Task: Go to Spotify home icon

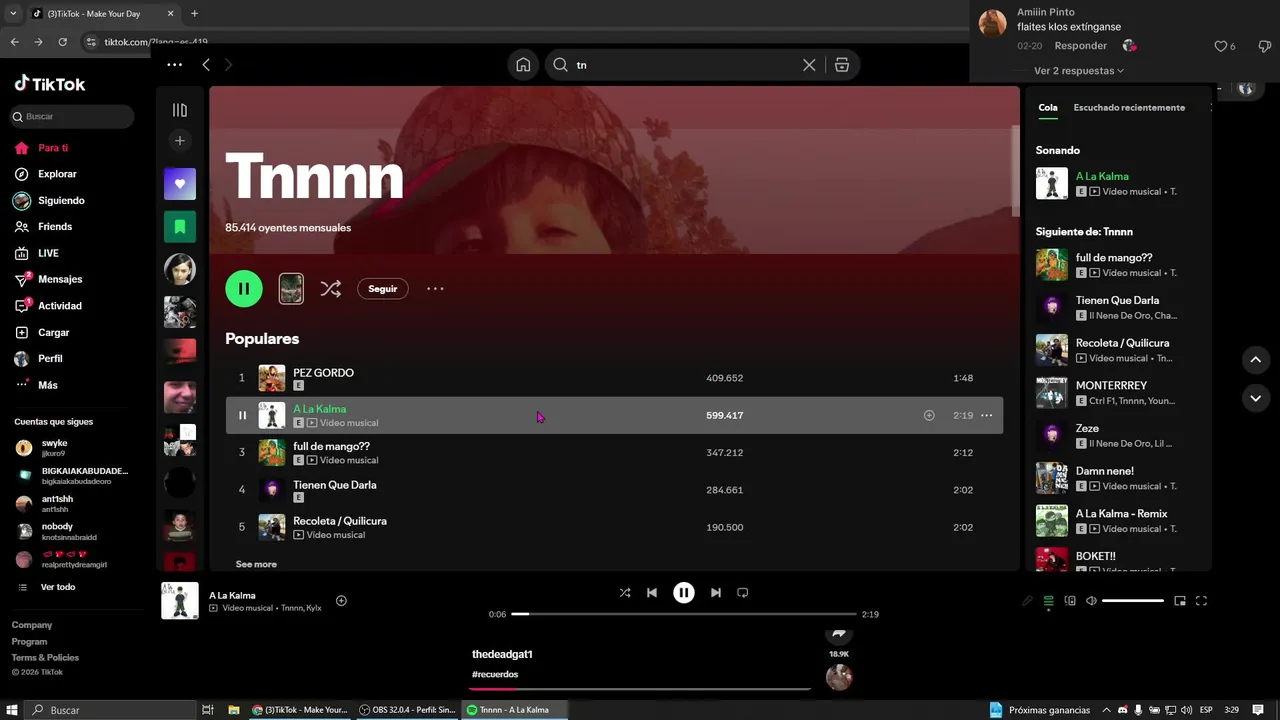Action: pyautogui.click(x=523, y=65)
